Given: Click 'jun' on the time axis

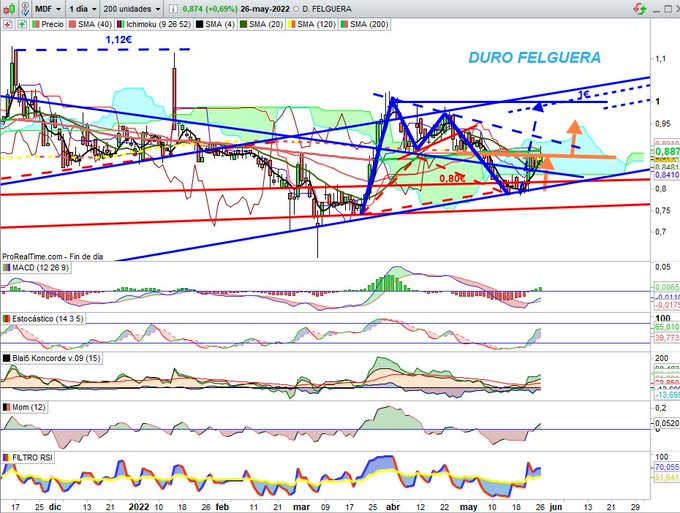Looking at the screenshot, I should 556,506.
